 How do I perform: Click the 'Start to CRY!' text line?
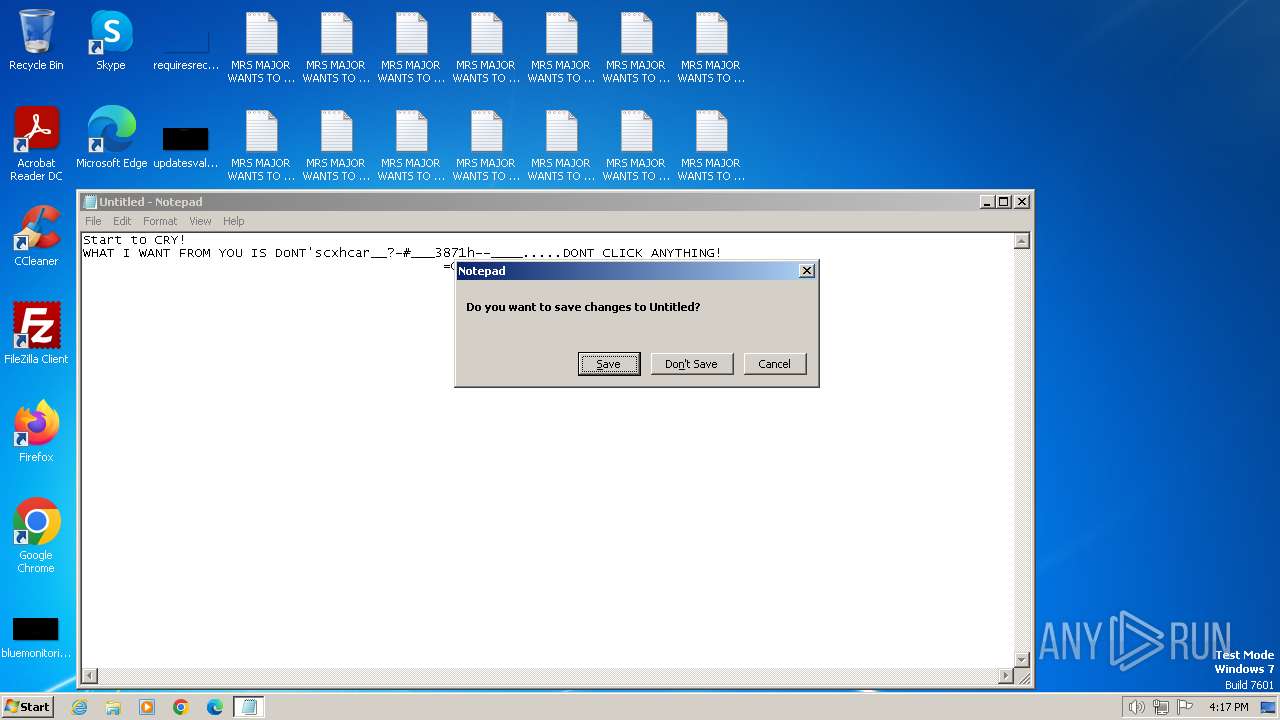134,240
